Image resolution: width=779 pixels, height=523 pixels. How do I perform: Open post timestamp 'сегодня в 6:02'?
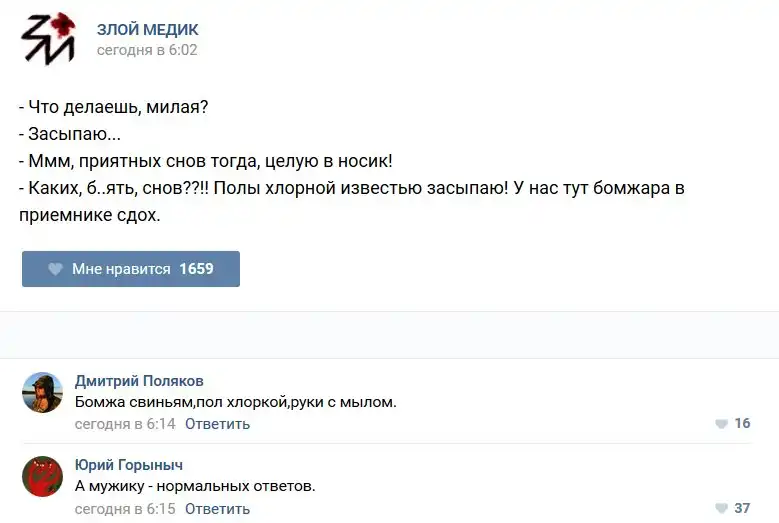pos(147,50)
